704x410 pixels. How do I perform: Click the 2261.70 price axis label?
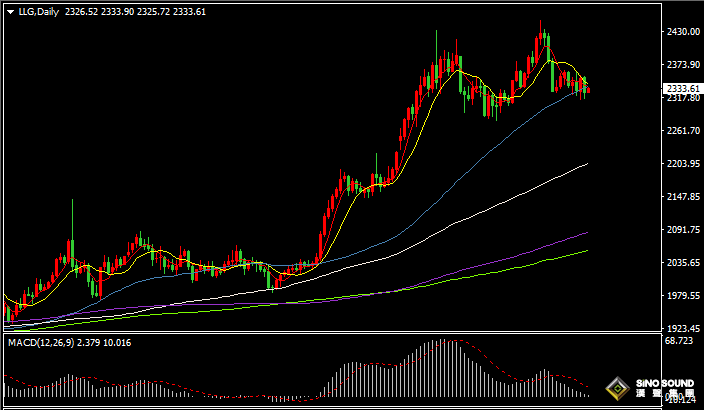[681, 131]
